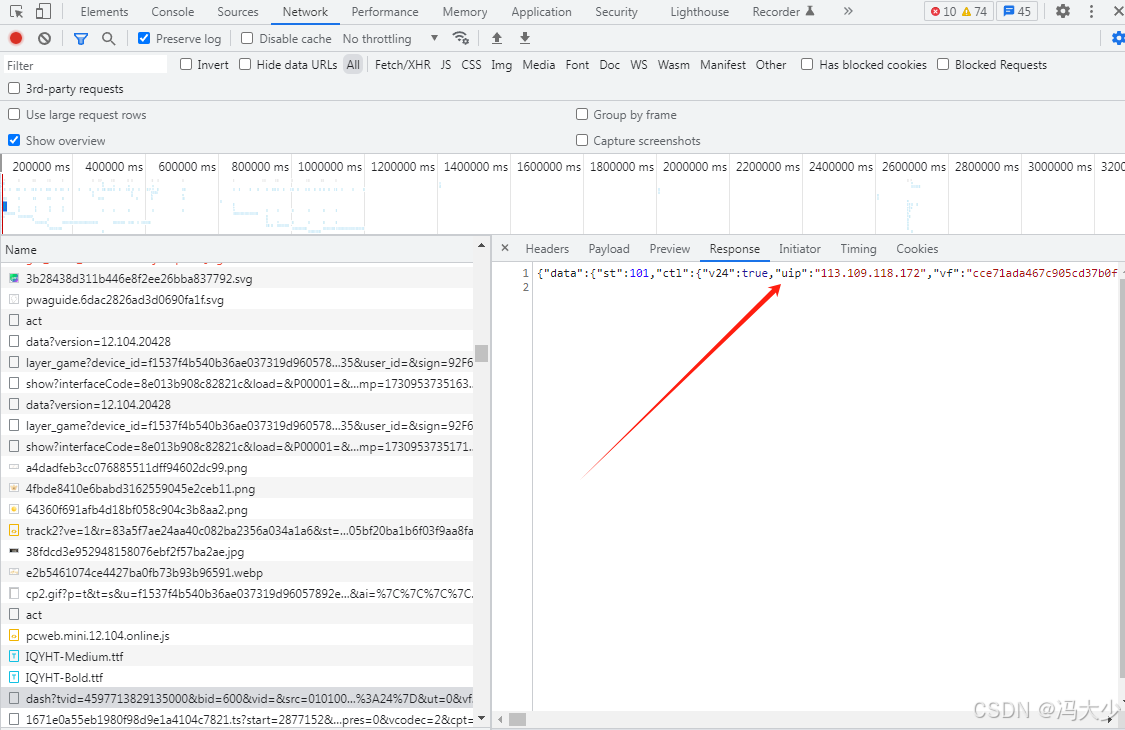Enable Blocked Requests filter
Image resolution: width=1125 pixels, height=730 pixels.
pyautogui.click(x=943, y=65)
